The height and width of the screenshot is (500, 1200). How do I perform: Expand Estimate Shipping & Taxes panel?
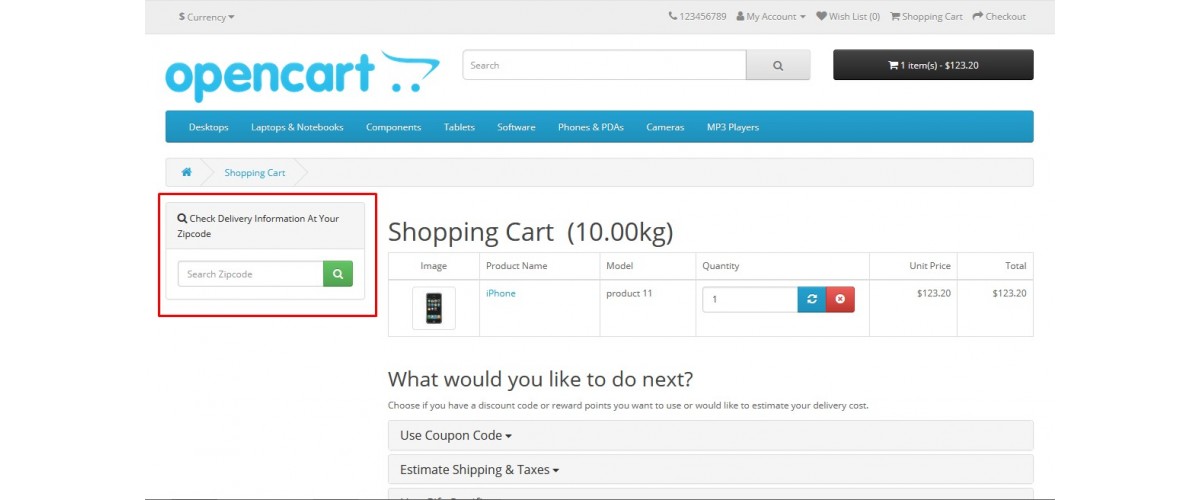coord(710,469)
